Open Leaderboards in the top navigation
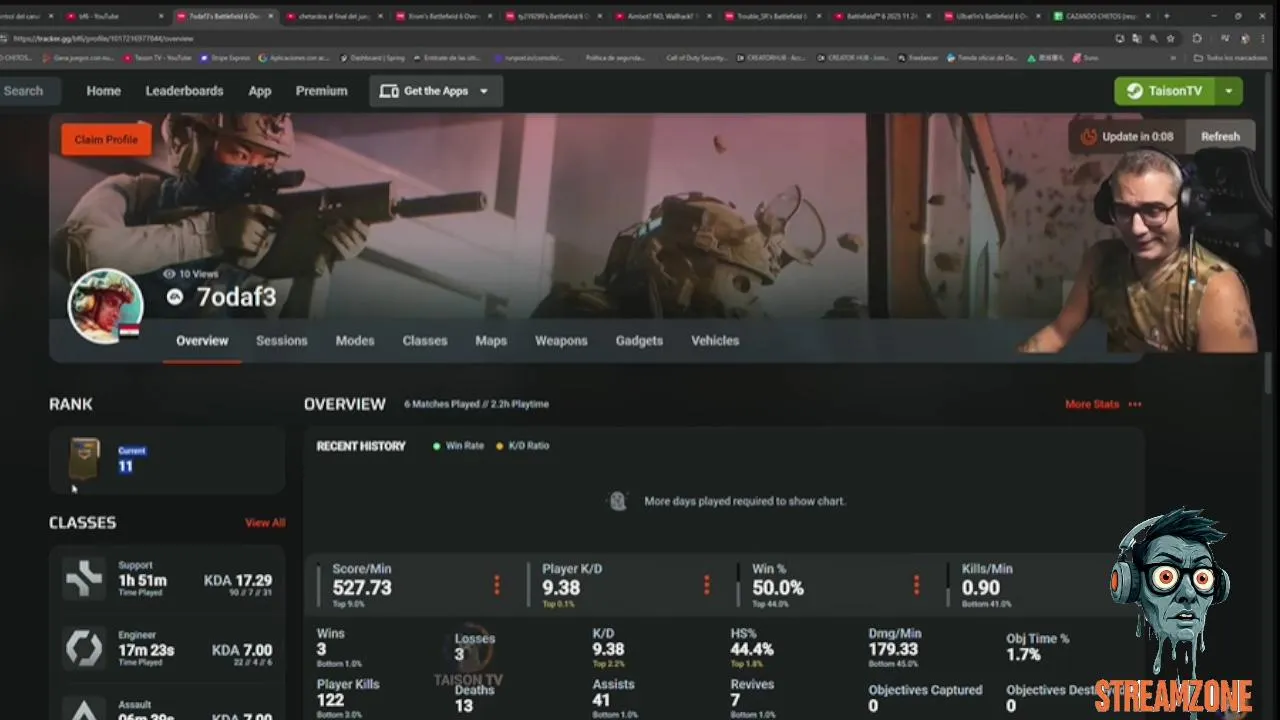The width and height of the screenshot is (1280, 720). (184, 91)
